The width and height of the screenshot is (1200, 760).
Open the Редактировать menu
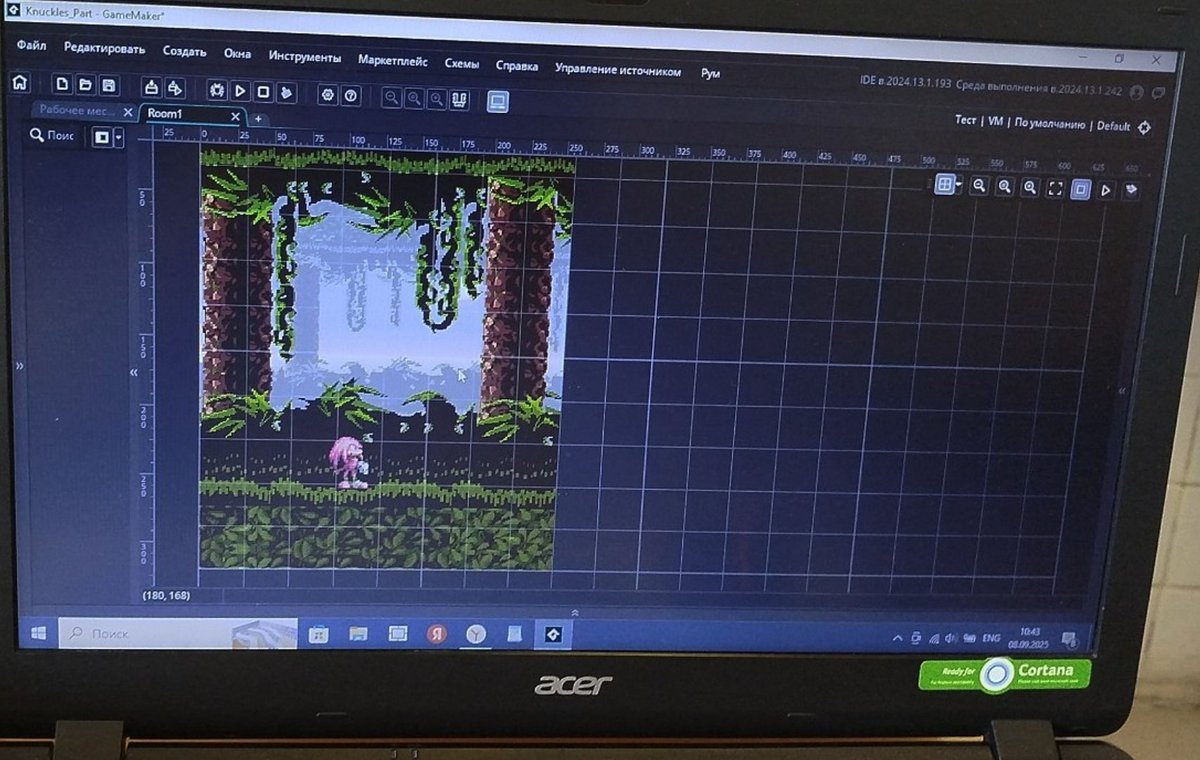[x=105, y=48]
